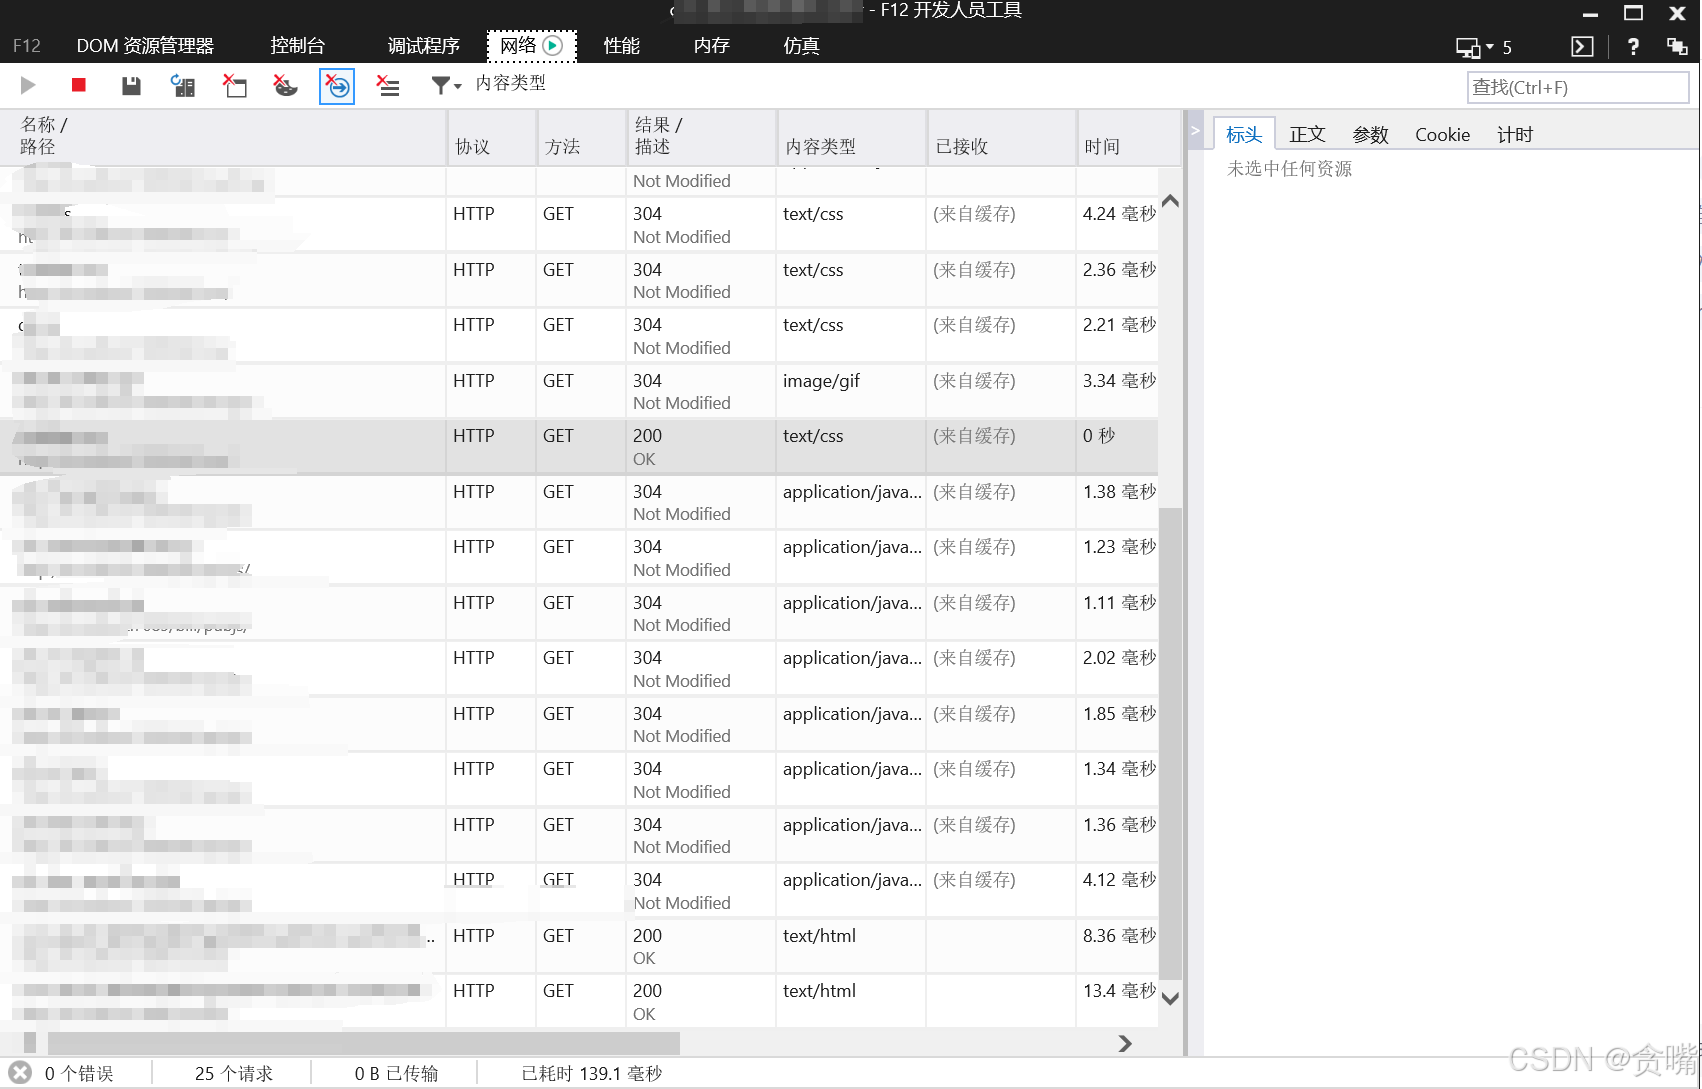Open the content type filter dropdown
This screenshot has width=1702, height=1089.
446,86
